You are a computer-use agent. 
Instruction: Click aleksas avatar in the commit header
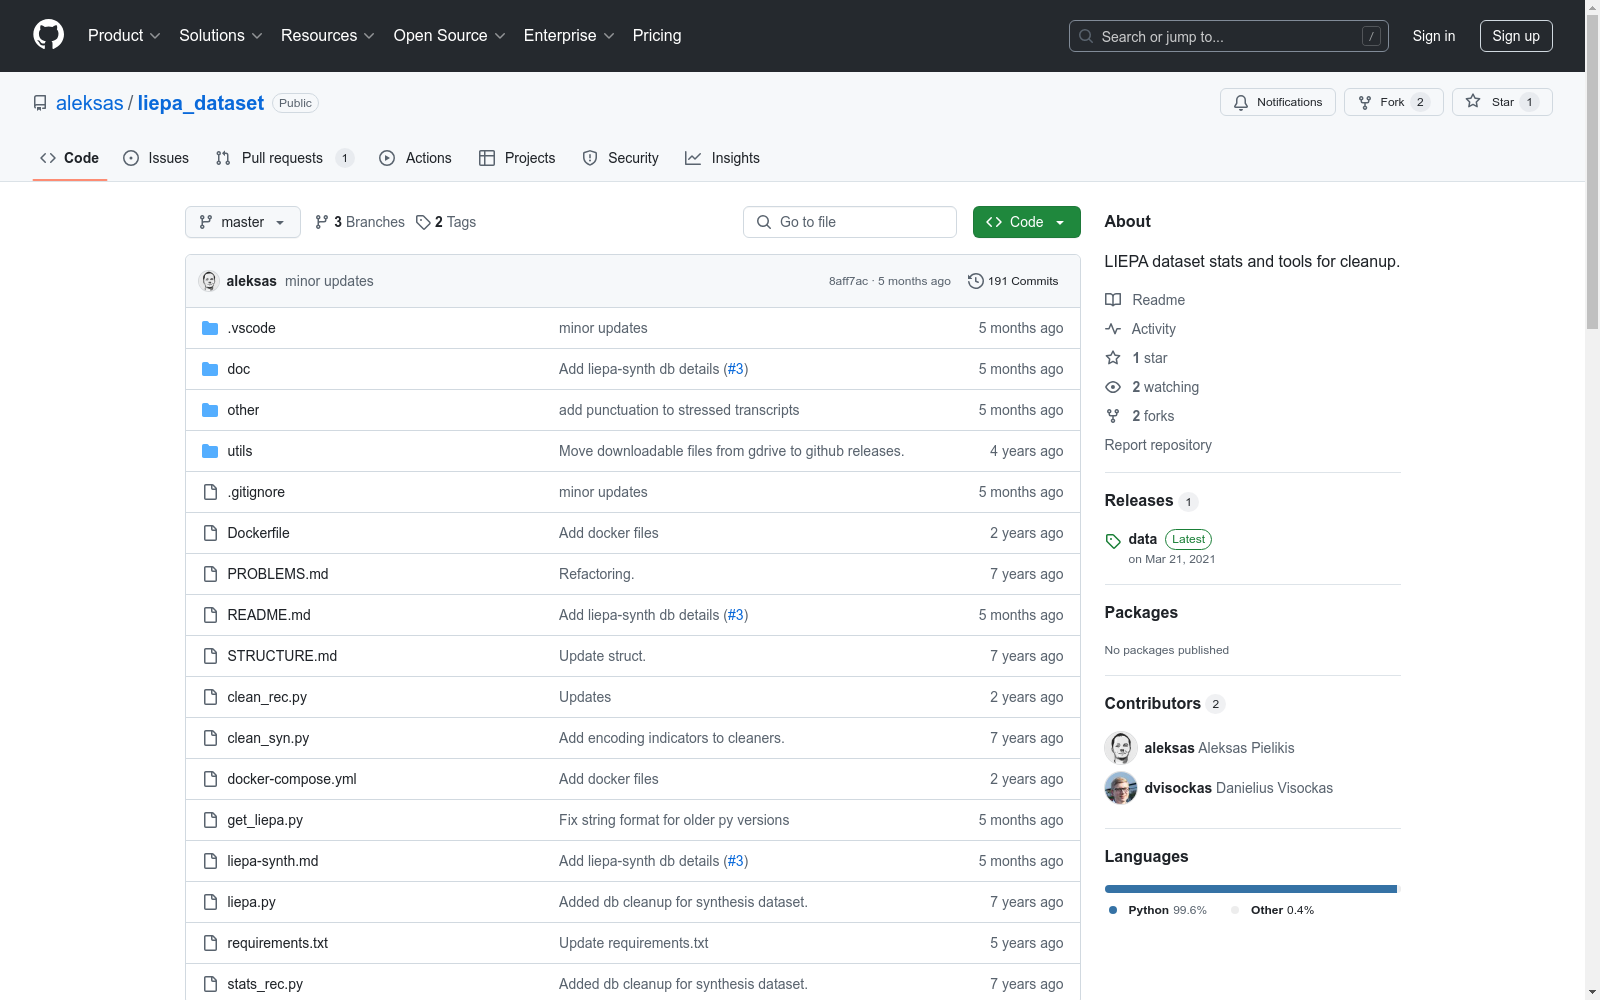coord(209,281)
